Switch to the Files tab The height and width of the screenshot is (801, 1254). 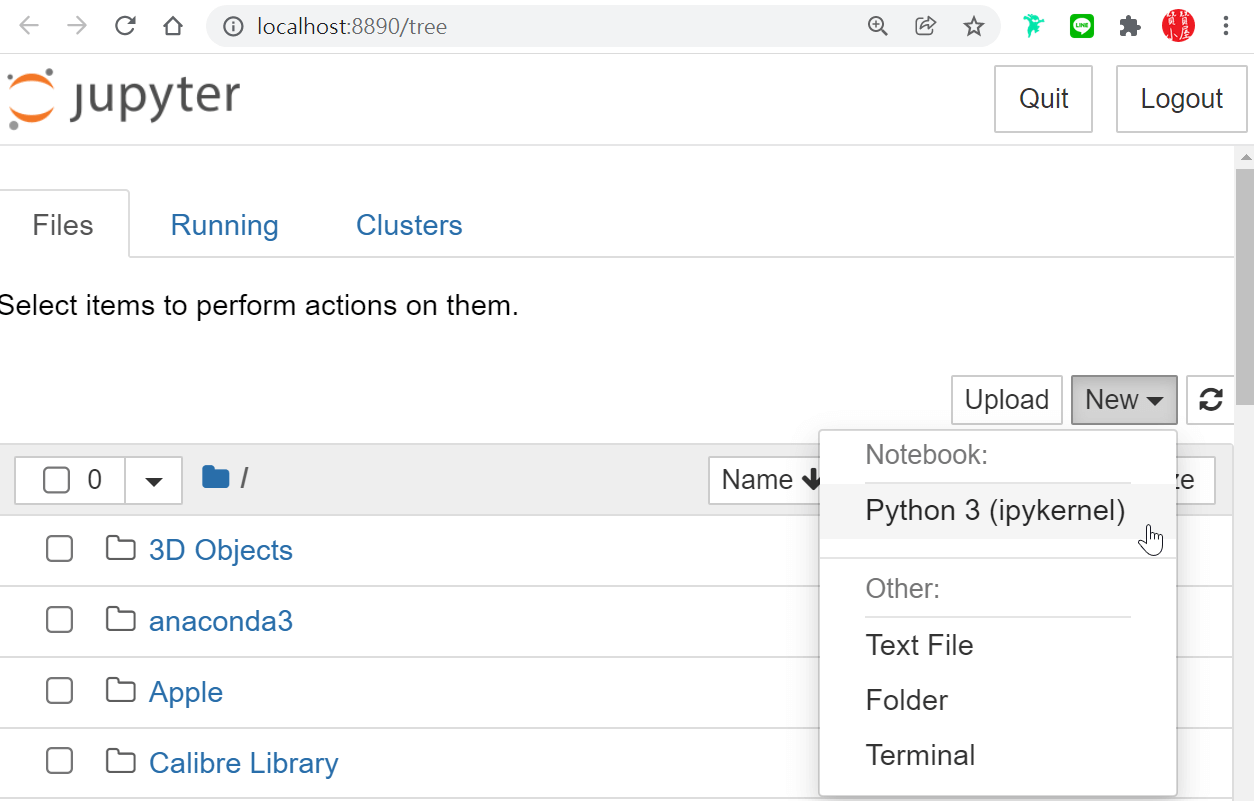[x=63, y=225]
